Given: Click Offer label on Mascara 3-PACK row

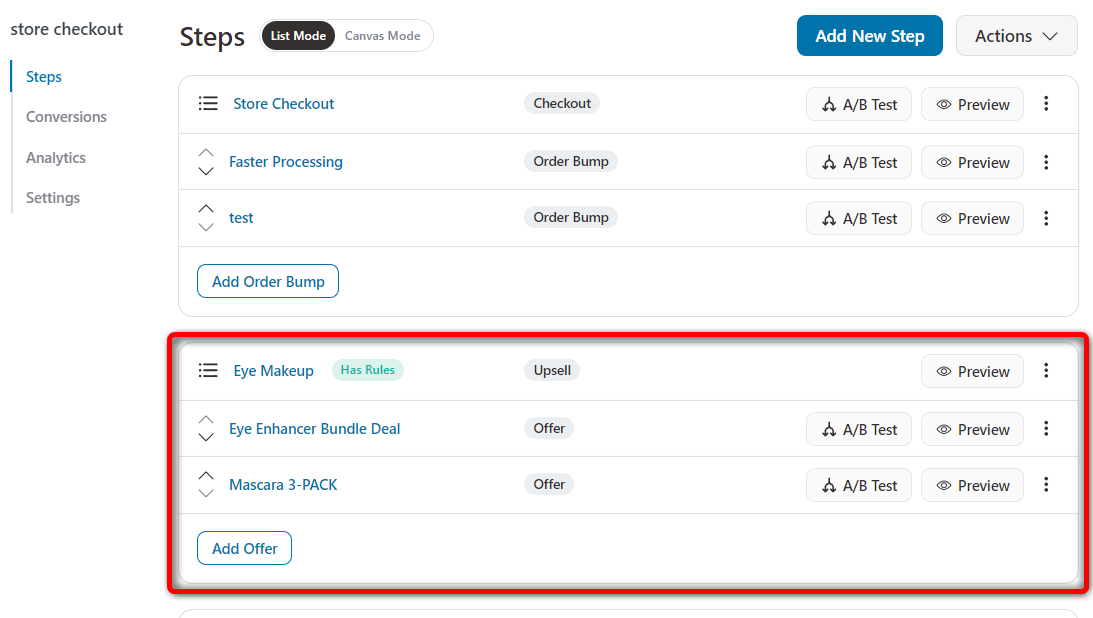Looking at the screenshot, I should coord(549,484).
